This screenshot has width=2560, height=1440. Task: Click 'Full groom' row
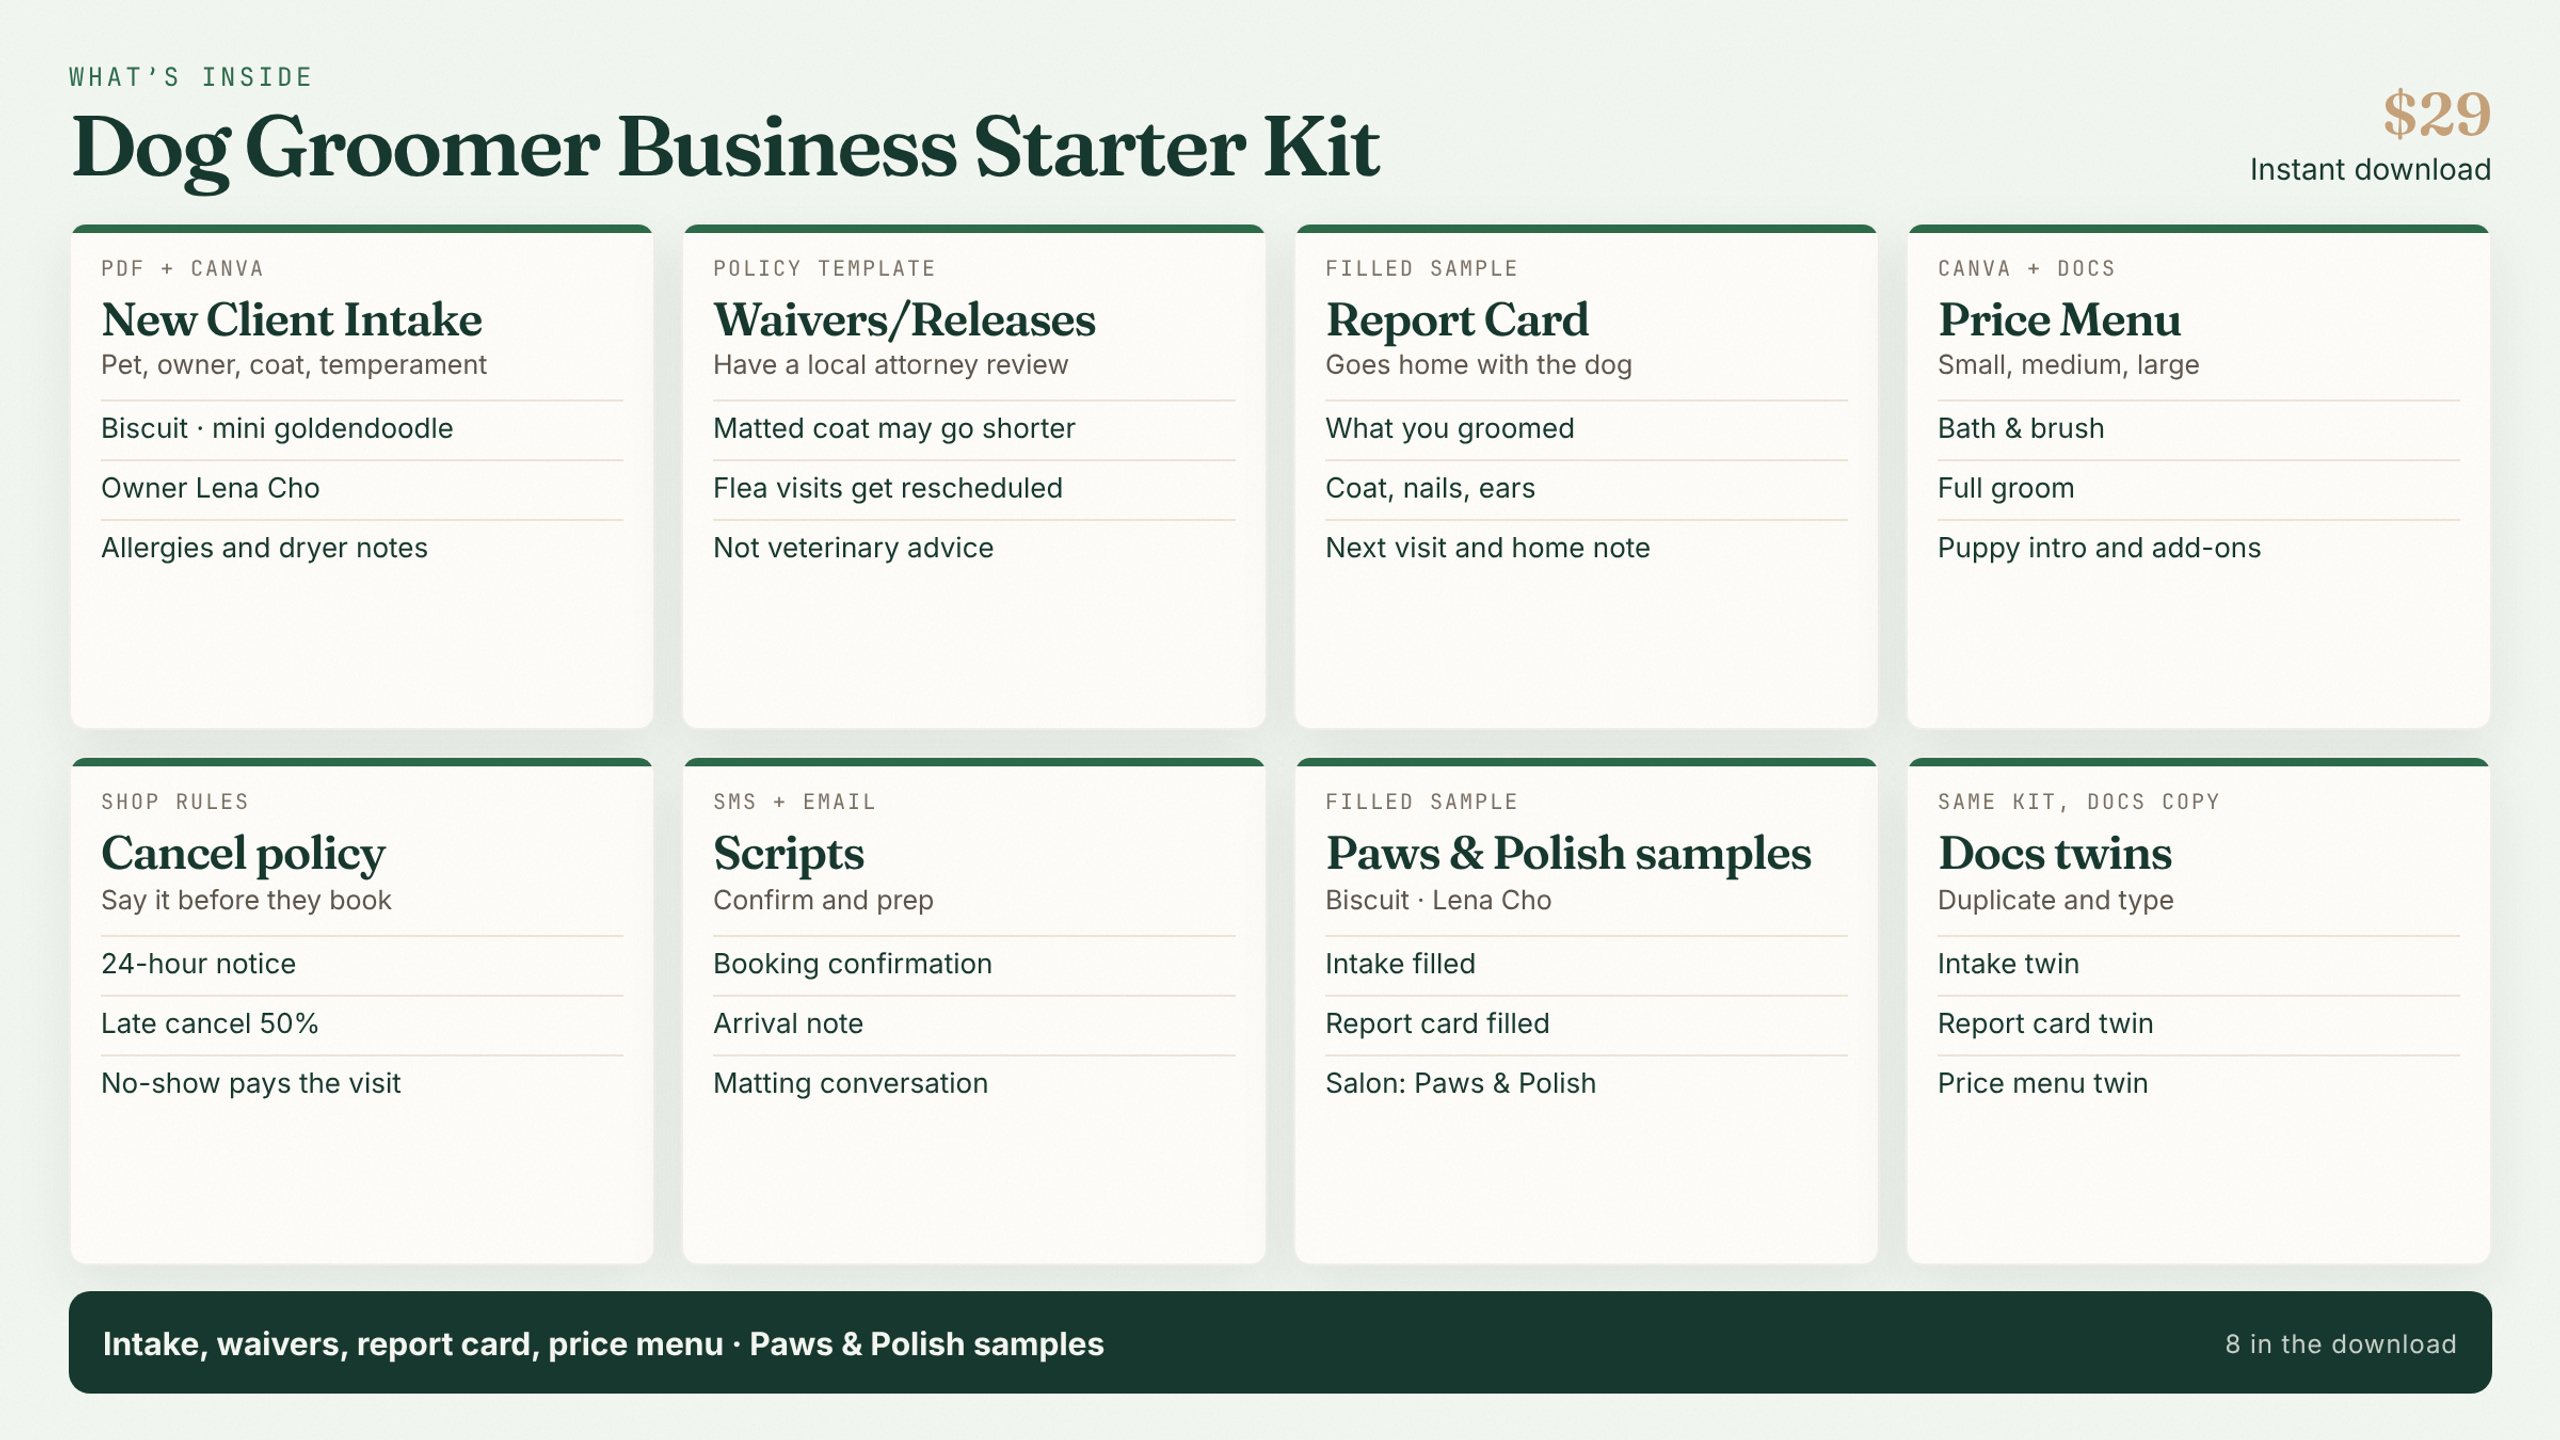point(2199,489)
